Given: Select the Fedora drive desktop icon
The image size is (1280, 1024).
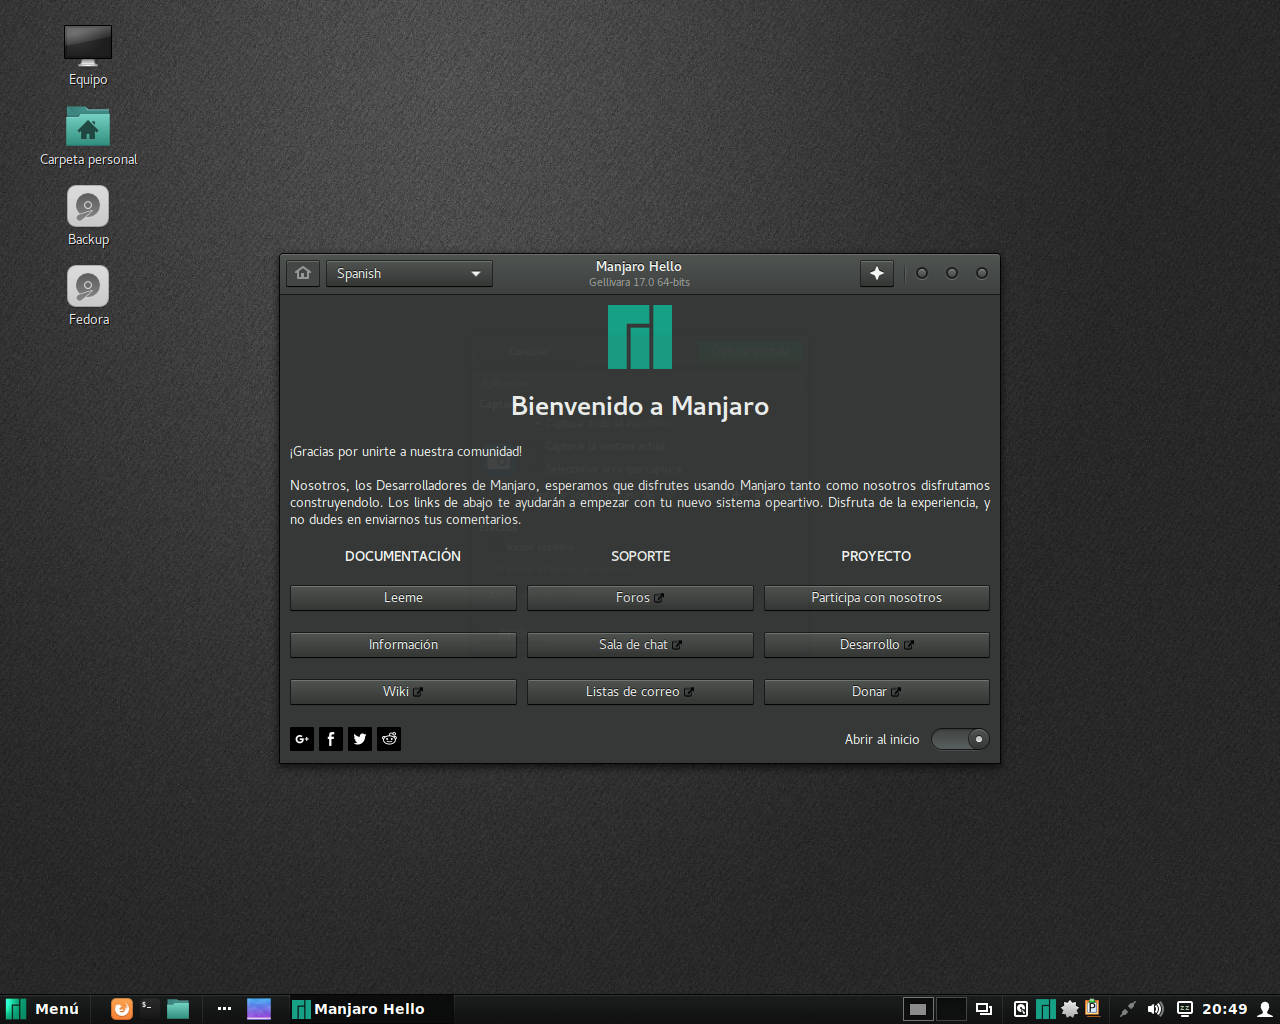Looking at the screenshot, I should pyautogui.click(x=88, y=296).
